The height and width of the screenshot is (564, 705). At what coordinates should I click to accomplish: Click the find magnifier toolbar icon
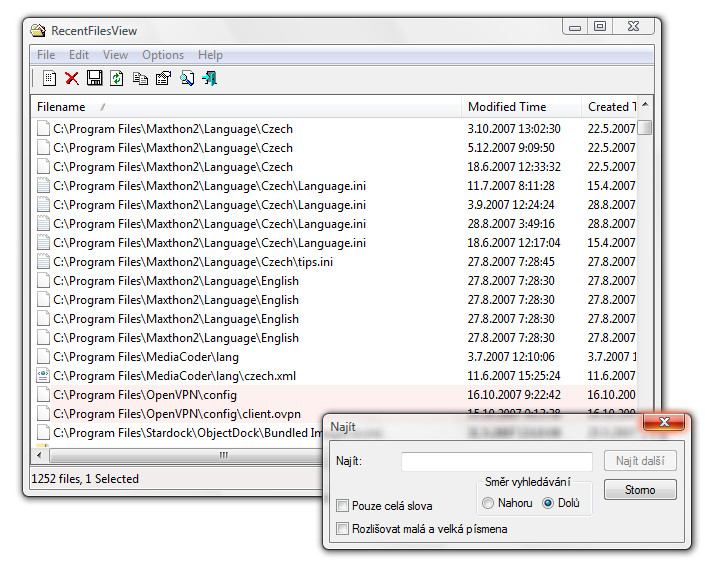pyautogui.click(x=187, y=79)
